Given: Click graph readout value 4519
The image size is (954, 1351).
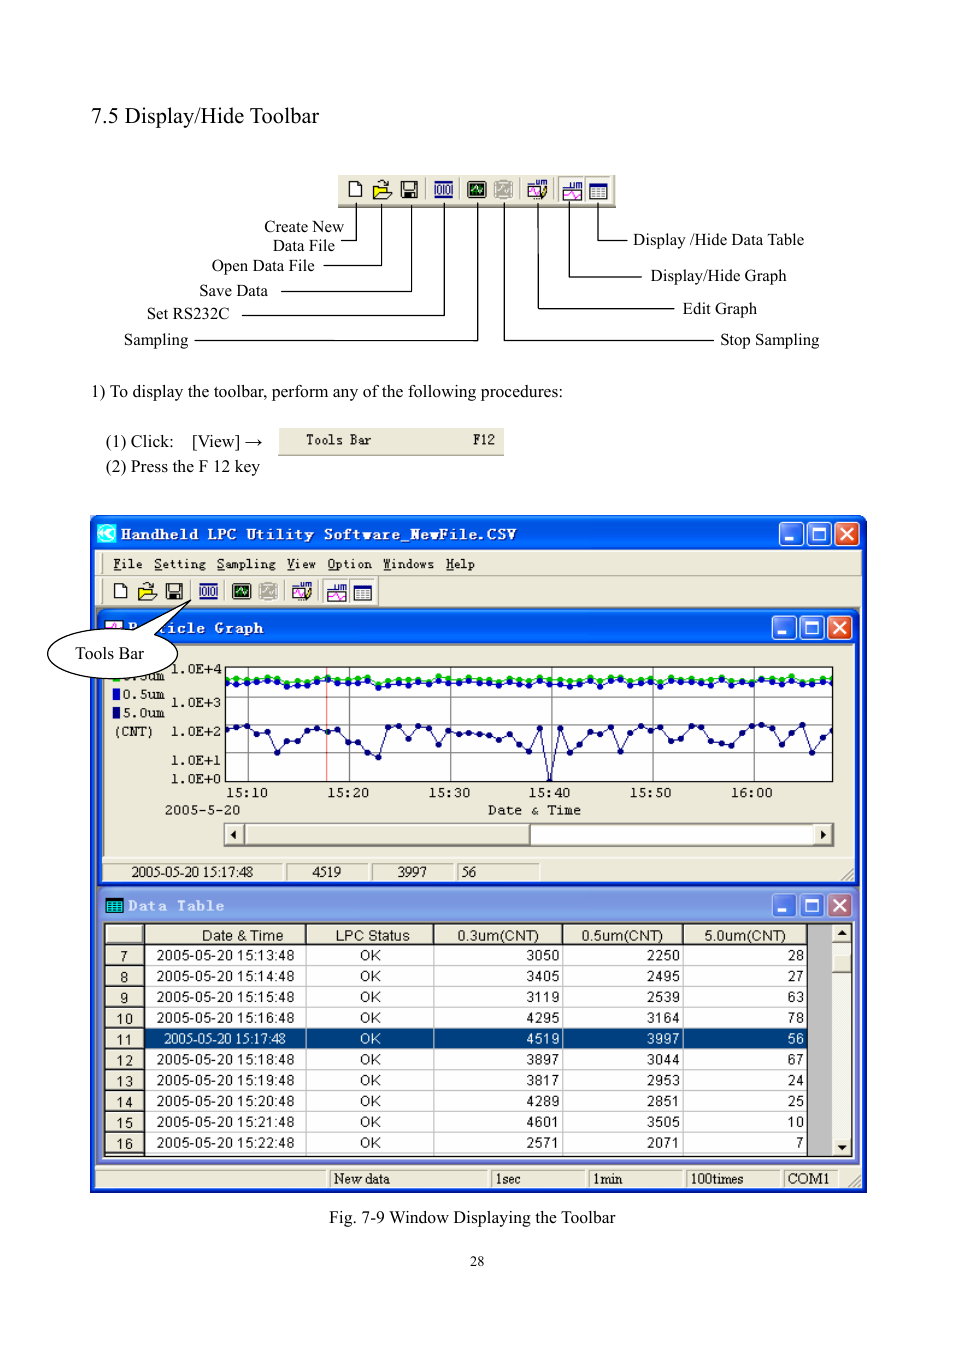Looking at the screenshot, I should click(x=326, y=872).
